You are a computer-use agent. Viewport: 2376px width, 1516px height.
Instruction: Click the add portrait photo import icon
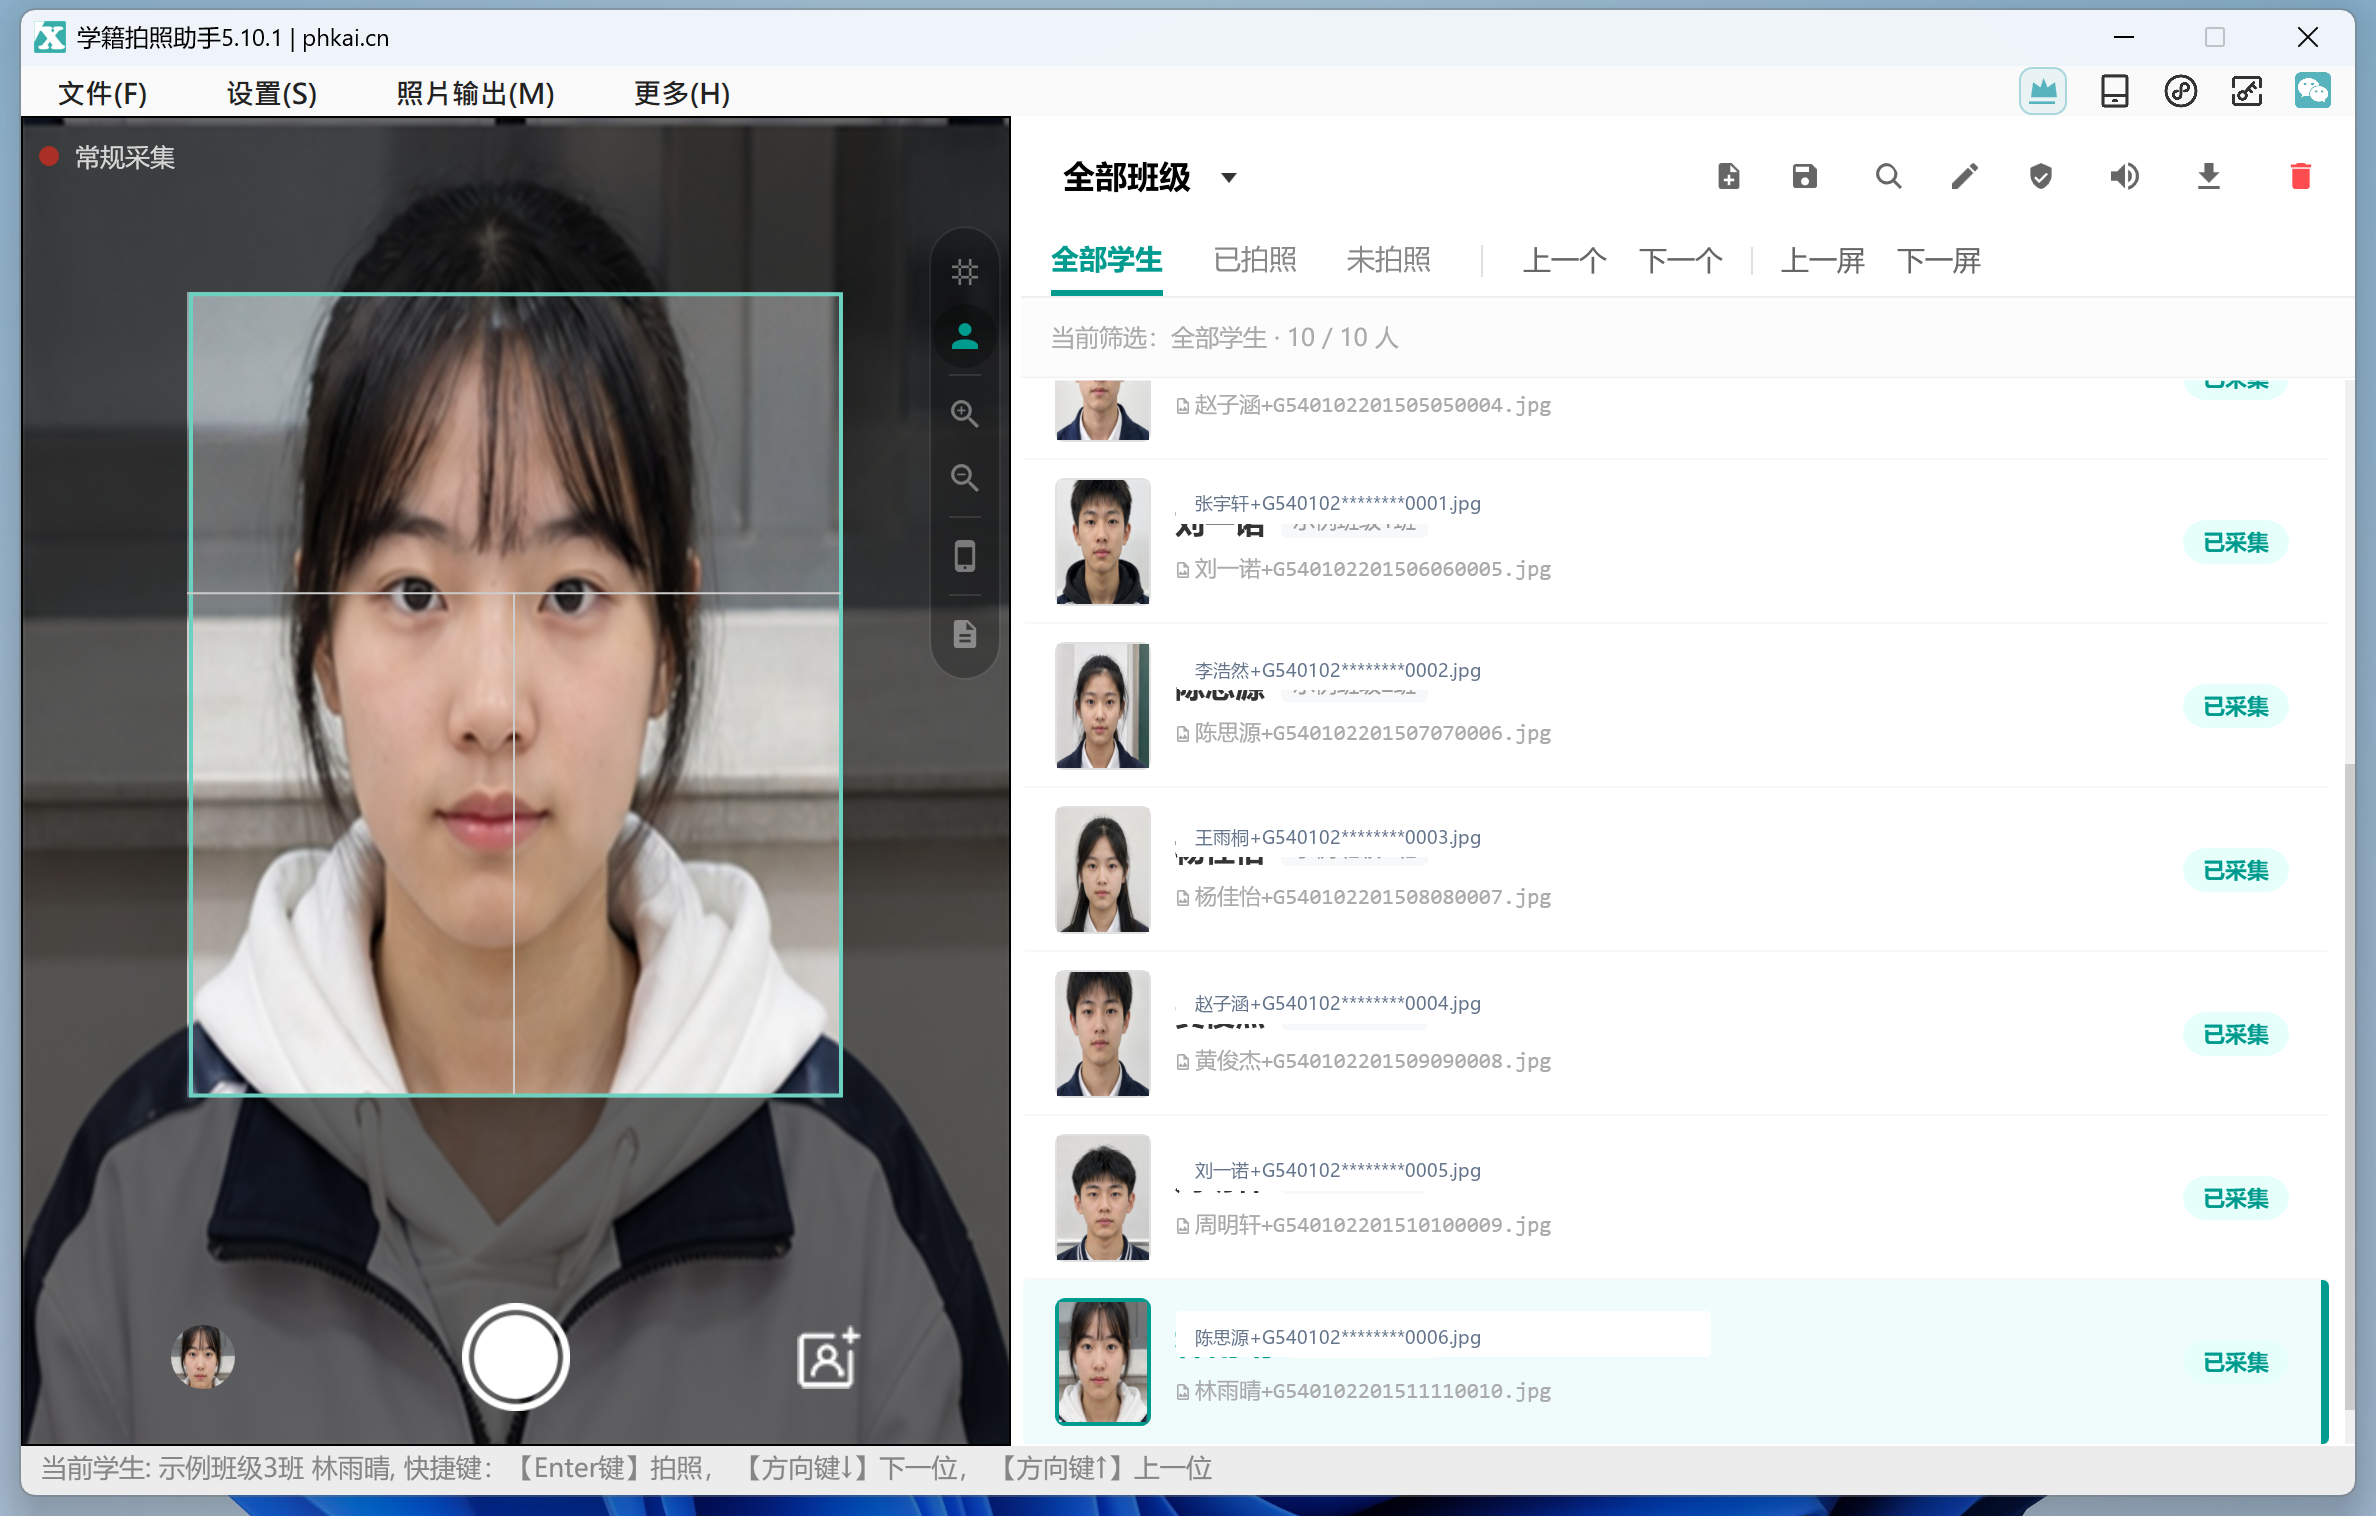pyautogui.click(x=827, y=1357)
